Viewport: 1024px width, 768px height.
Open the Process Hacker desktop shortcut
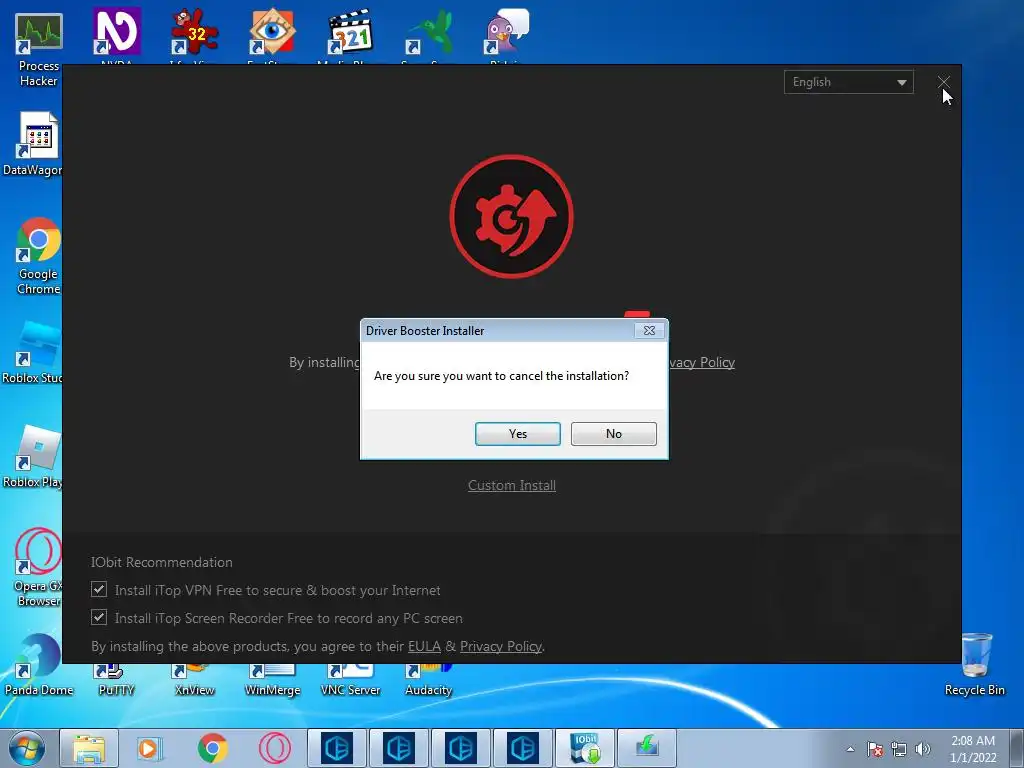(x=39, y=50)
